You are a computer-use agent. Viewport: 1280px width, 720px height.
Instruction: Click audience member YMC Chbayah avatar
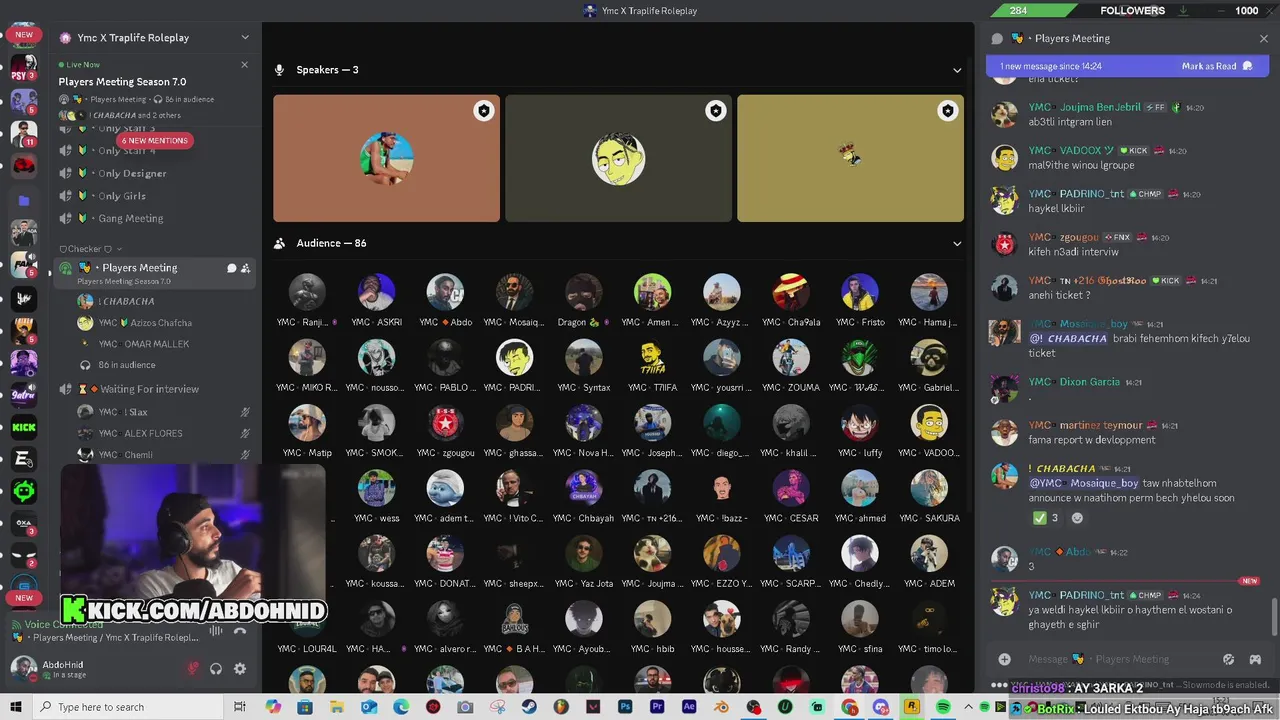pos(583,488)
